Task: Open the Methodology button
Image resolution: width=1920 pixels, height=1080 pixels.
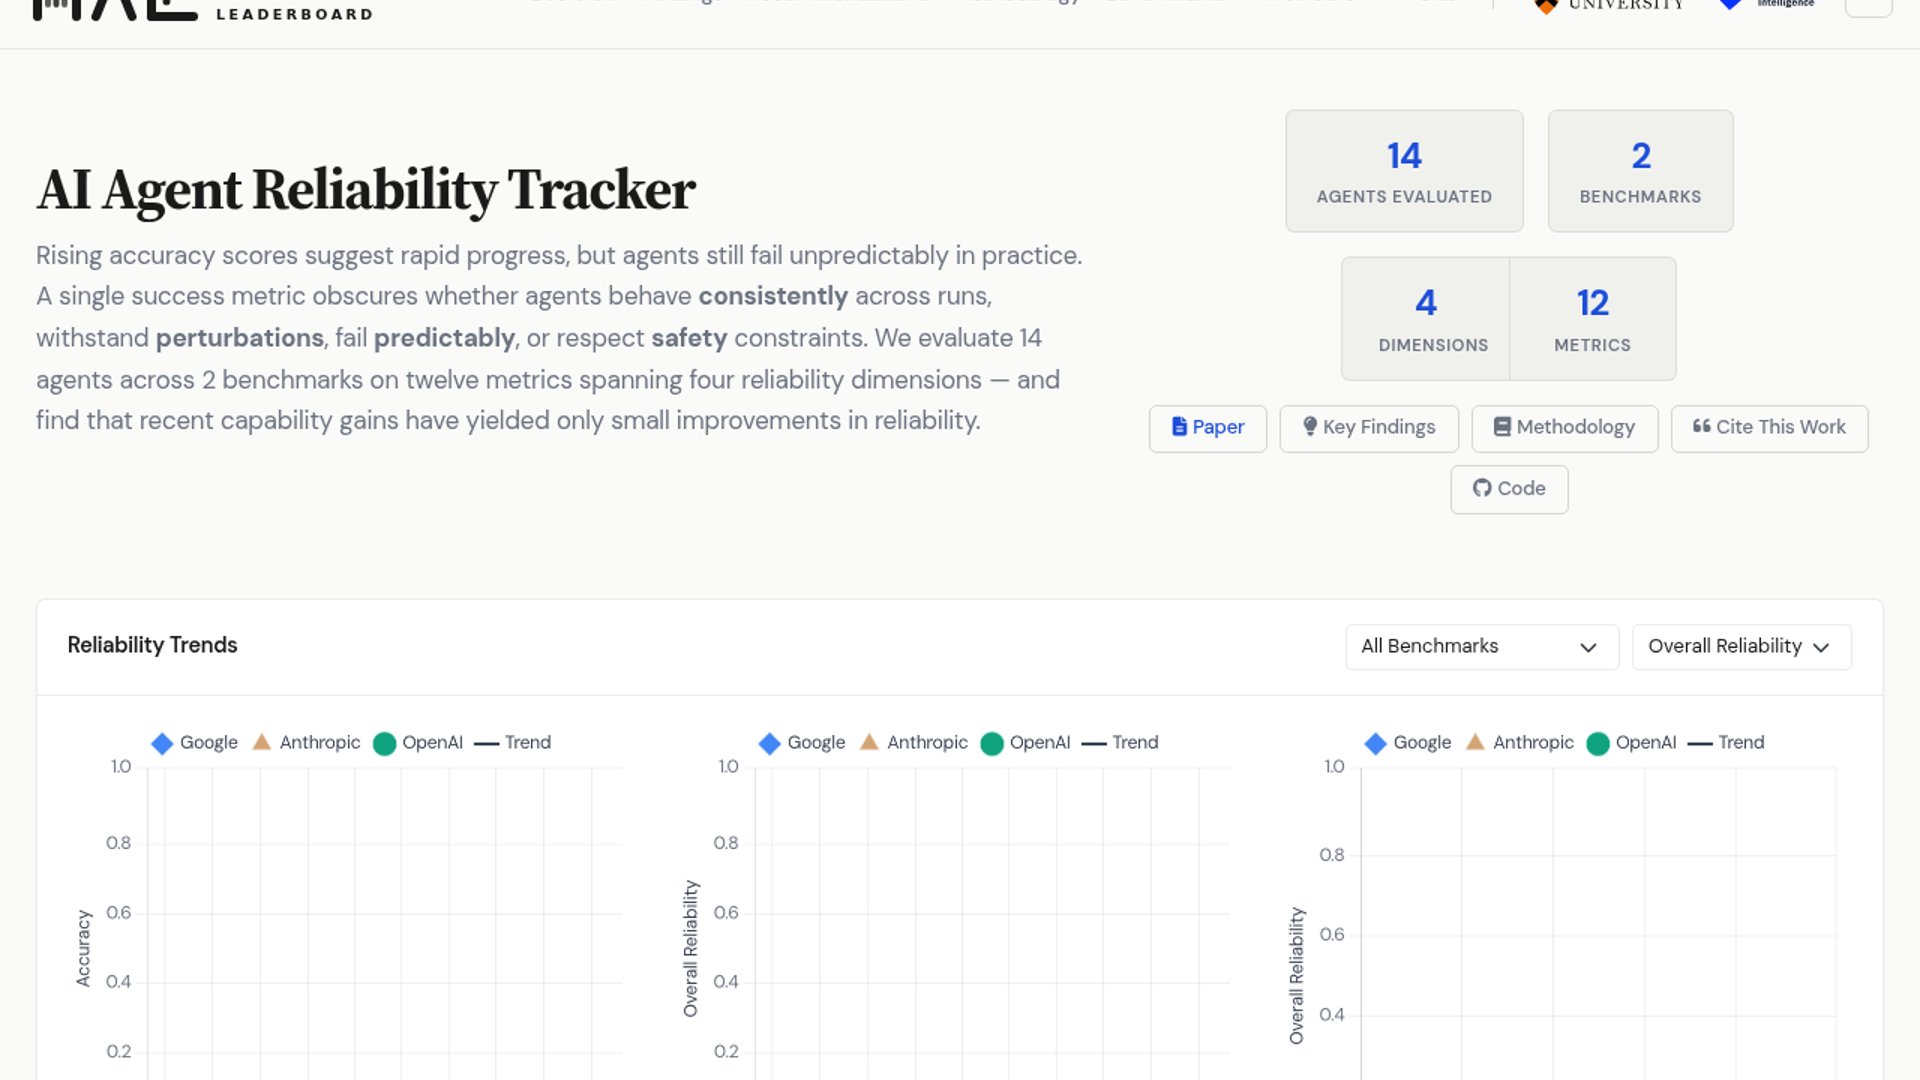Action: 1564,428
